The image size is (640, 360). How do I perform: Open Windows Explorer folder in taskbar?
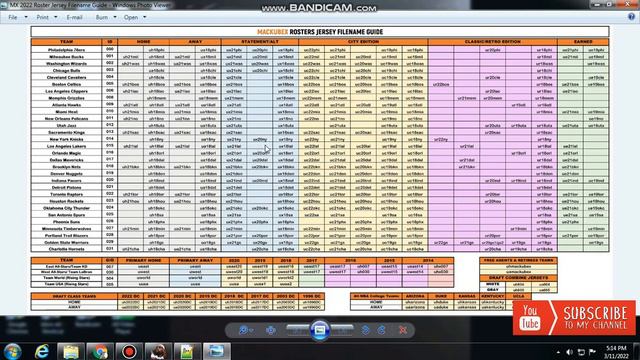click(x=71, y=351)
